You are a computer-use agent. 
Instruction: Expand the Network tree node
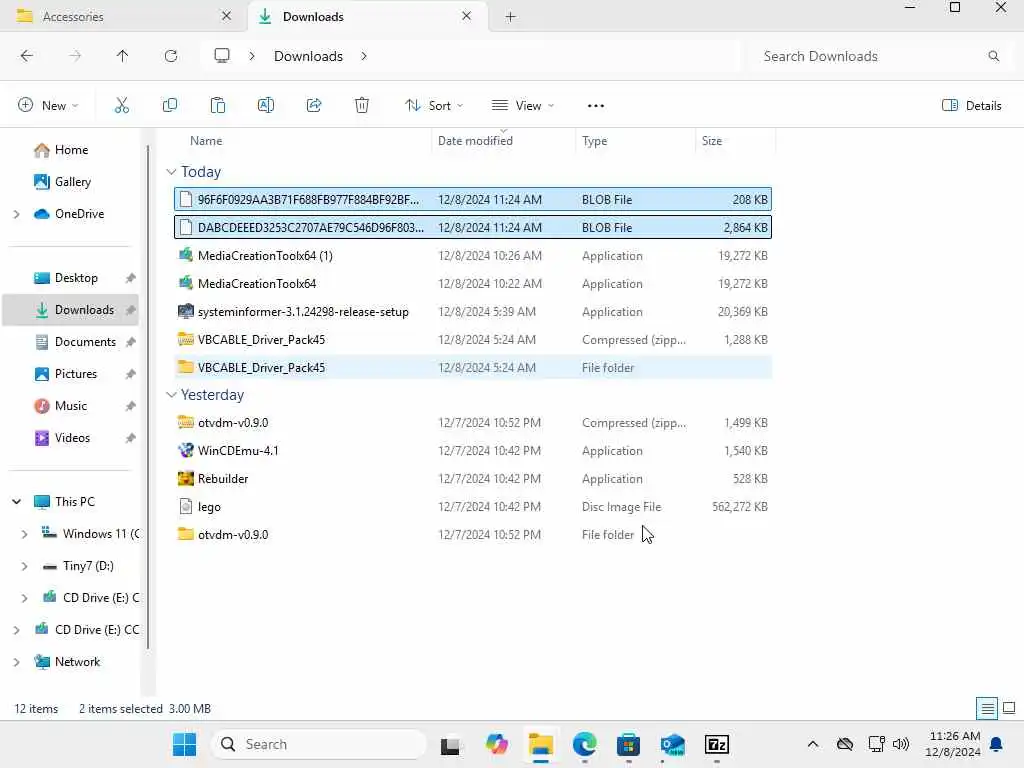pos(16,662)
